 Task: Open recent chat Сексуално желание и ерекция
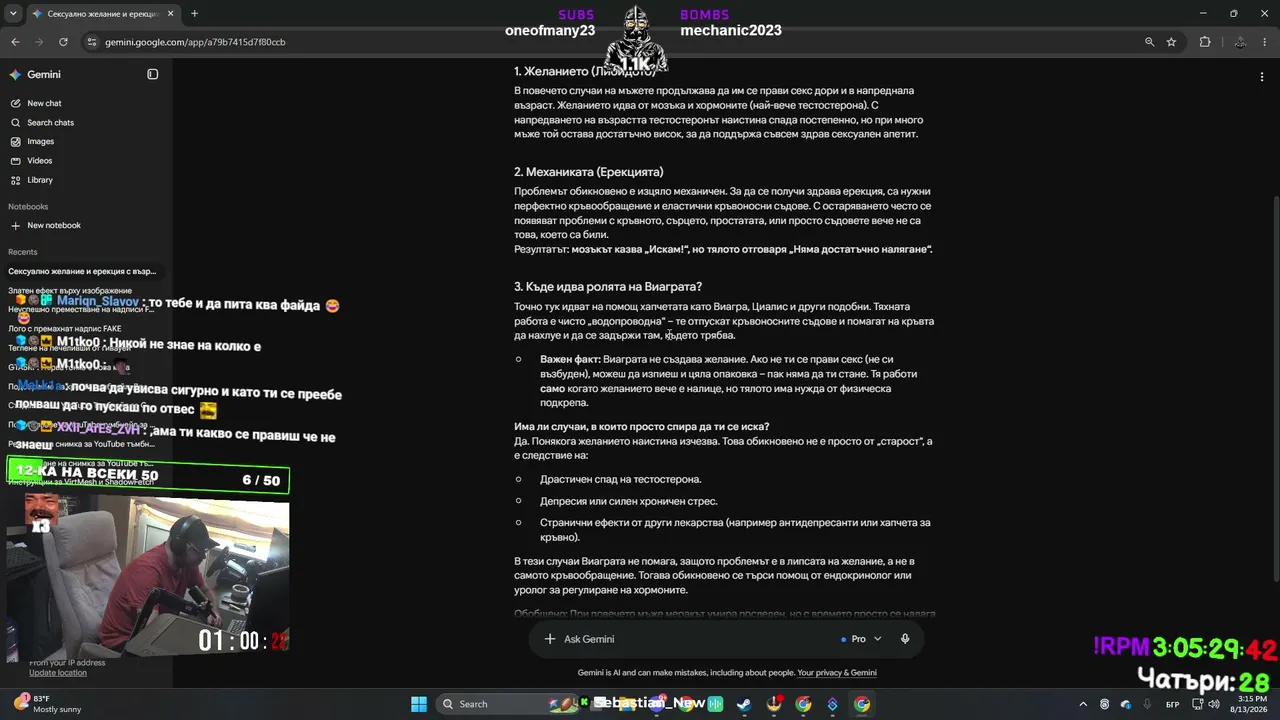(82, 271)
